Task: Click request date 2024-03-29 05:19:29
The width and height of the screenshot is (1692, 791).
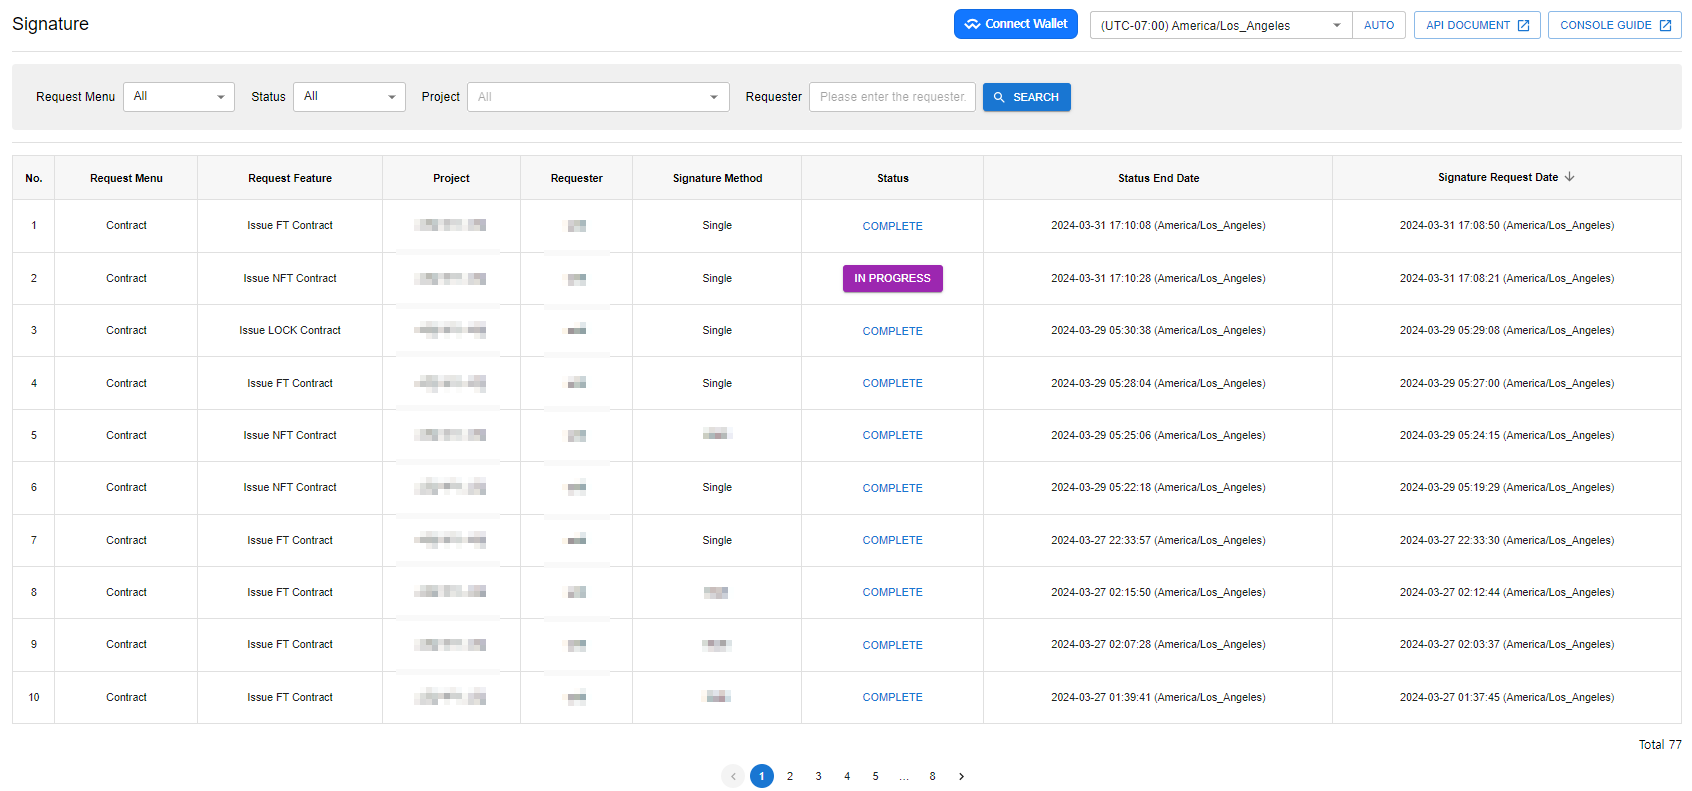Action: click(x=1507, y=487)
